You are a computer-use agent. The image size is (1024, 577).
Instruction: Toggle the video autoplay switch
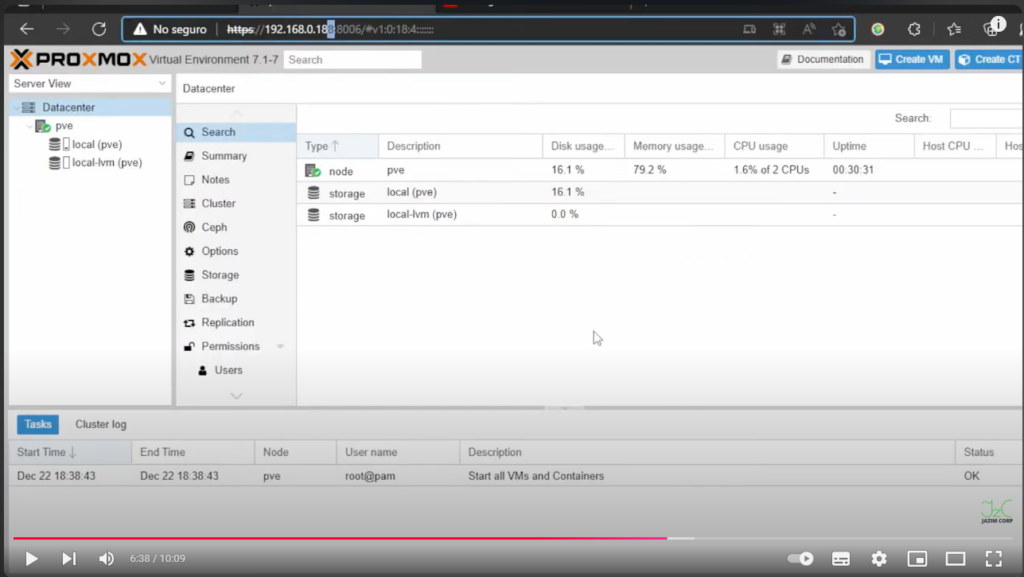click(x=801, y=558)
